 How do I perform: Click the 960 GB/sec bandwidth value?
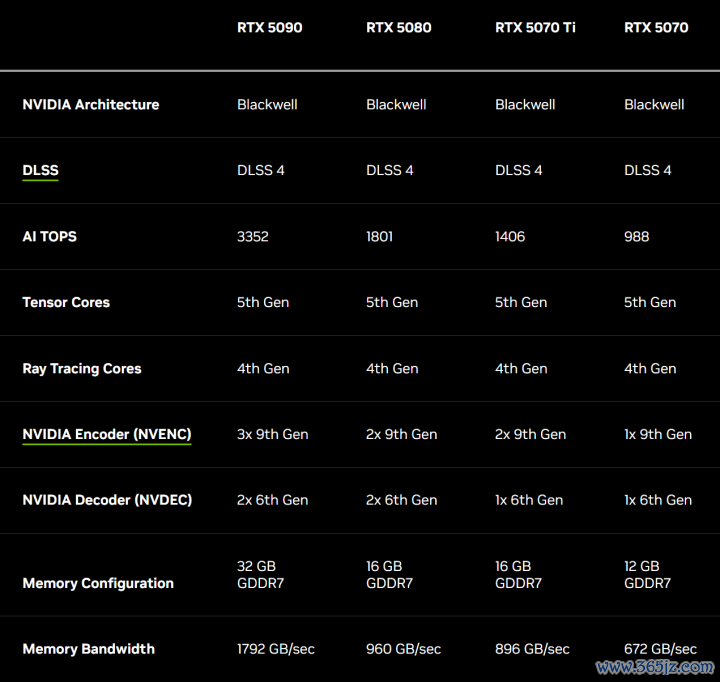(404, 649)
